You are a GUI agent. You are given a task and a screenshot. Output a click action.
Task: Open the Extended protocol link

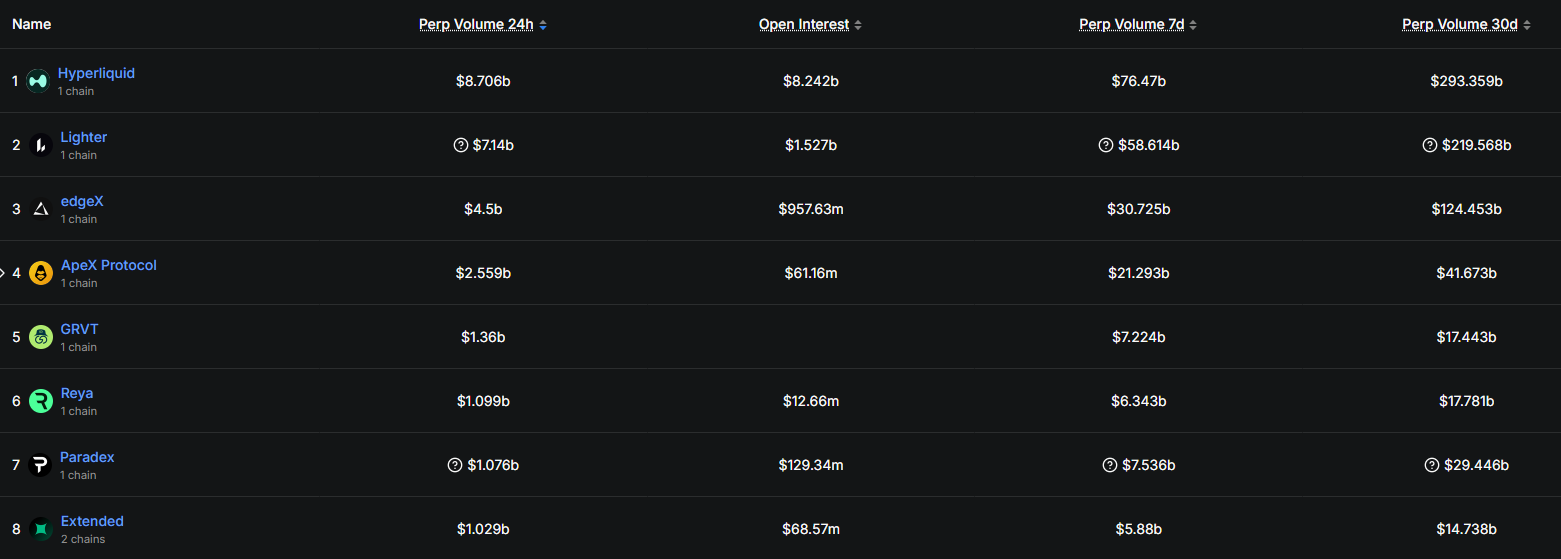point(92,521)
